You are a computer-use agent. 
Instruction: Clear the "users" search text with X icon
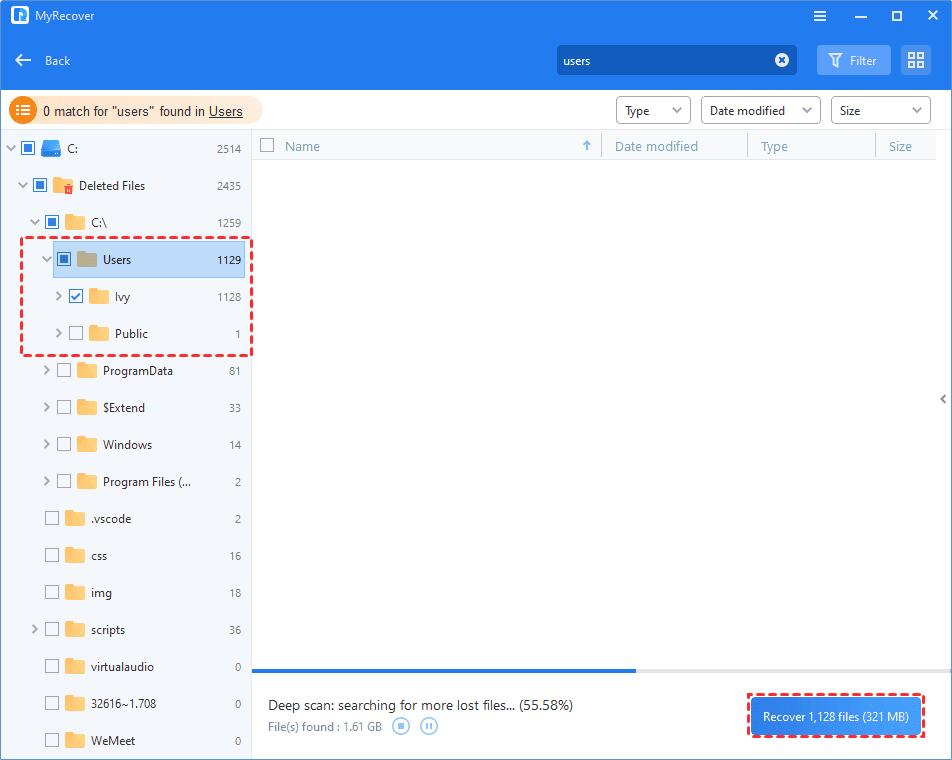click(x=782, y=60)
